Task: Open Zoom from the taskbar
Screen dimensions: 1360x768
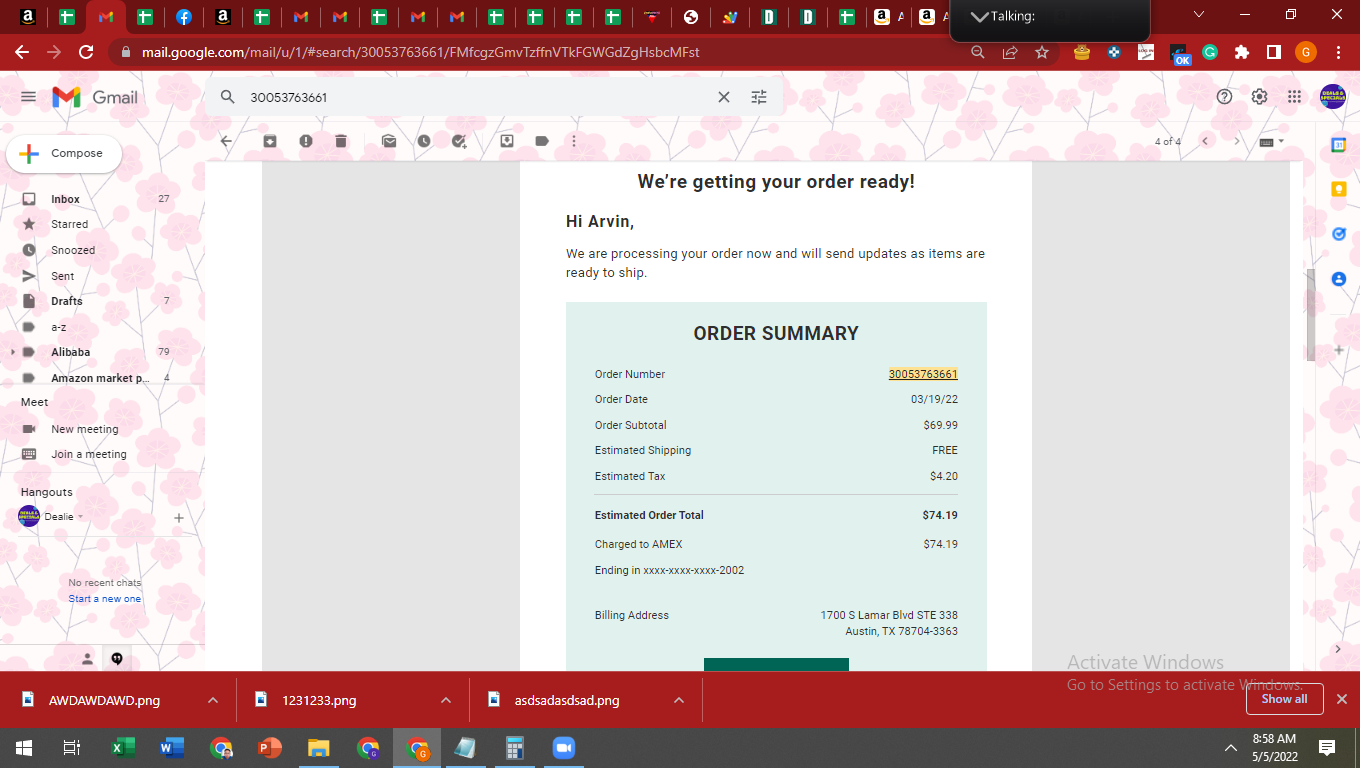Action: pos(564,748)
